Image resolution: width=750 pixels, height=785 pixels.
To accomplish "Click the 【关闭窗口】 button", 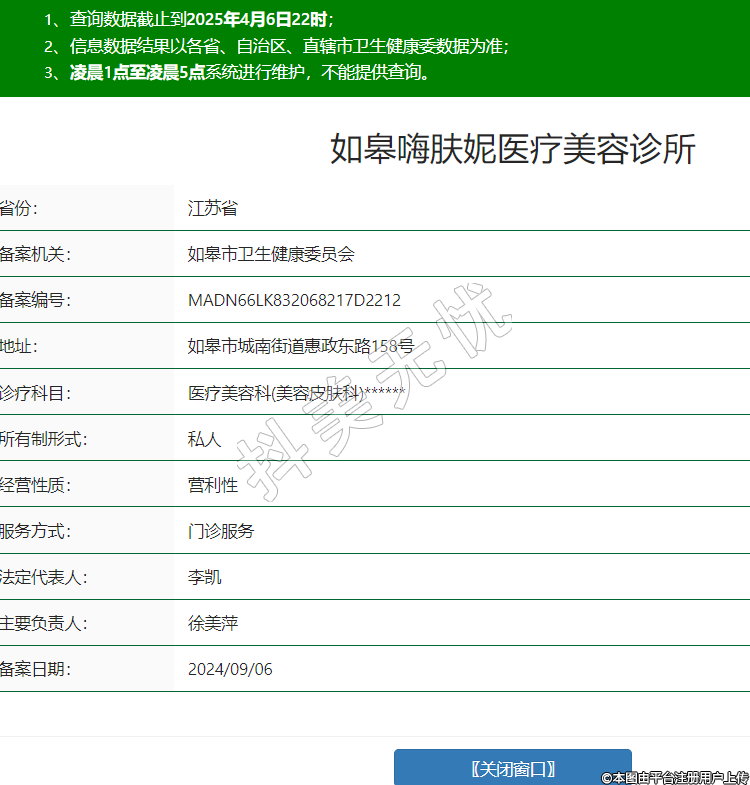I will [x=512, y=768].
